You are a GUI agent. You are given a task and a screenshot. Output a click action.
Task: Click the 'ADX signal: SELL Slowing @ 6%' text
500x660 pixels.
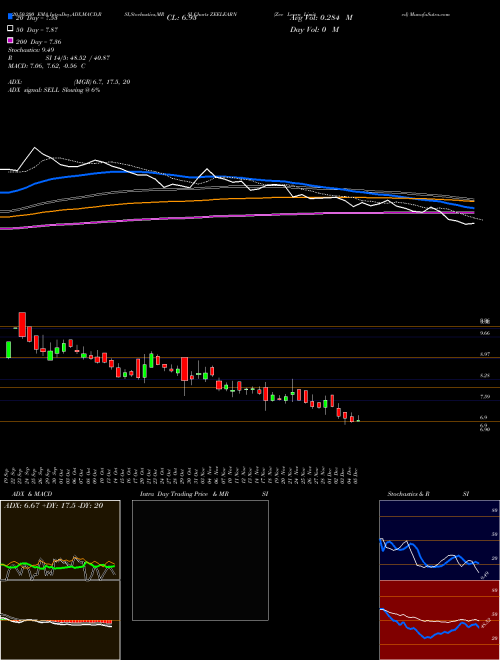tap(54, 90)
